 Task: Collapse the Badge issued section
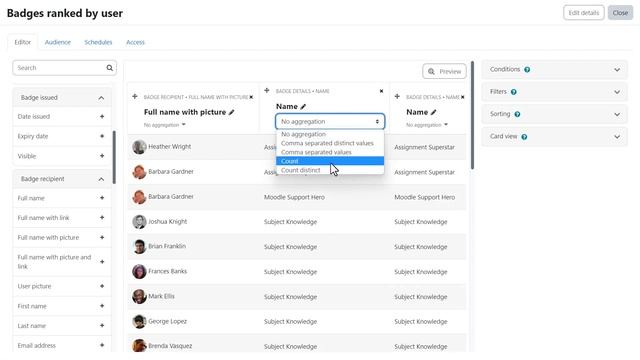pyautogui.click(x=101, y=98)
